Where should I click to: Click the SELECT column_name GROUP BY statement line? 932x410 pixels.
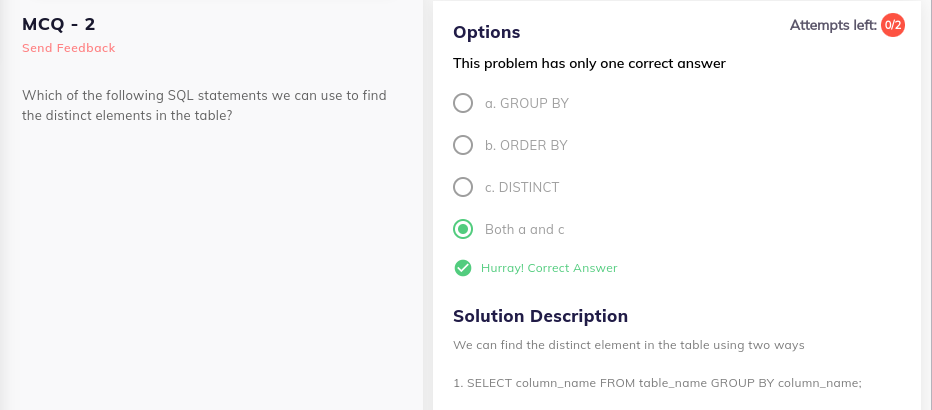point(657,383)
